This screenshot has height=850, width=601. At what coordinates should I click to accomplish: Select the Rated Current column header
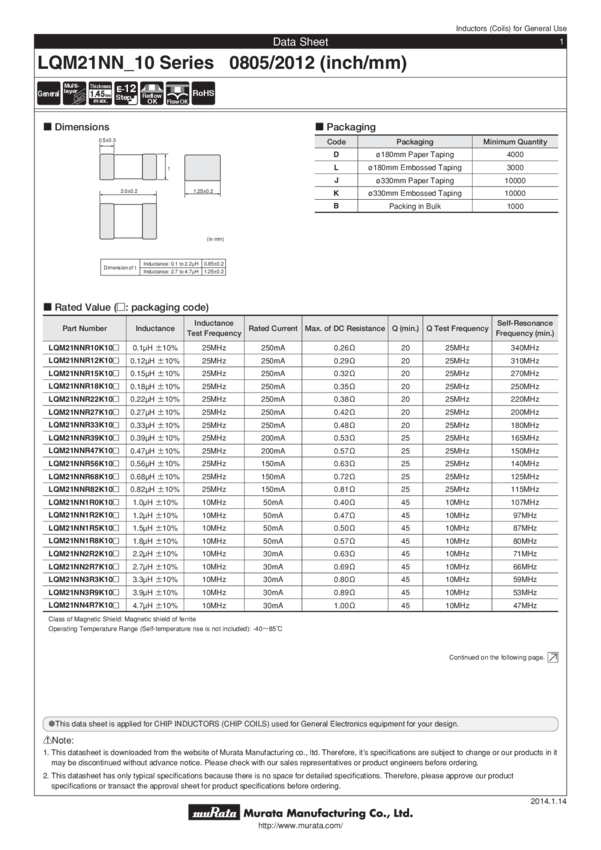tap(273, 329)
